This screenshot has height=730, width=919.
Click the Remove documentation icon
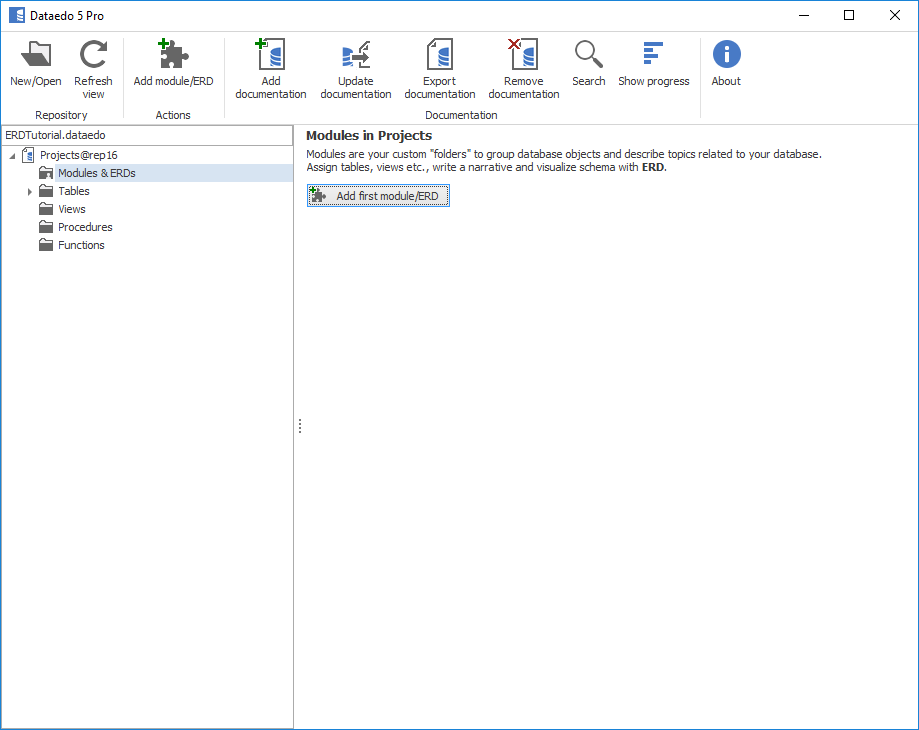pos(523,56)
